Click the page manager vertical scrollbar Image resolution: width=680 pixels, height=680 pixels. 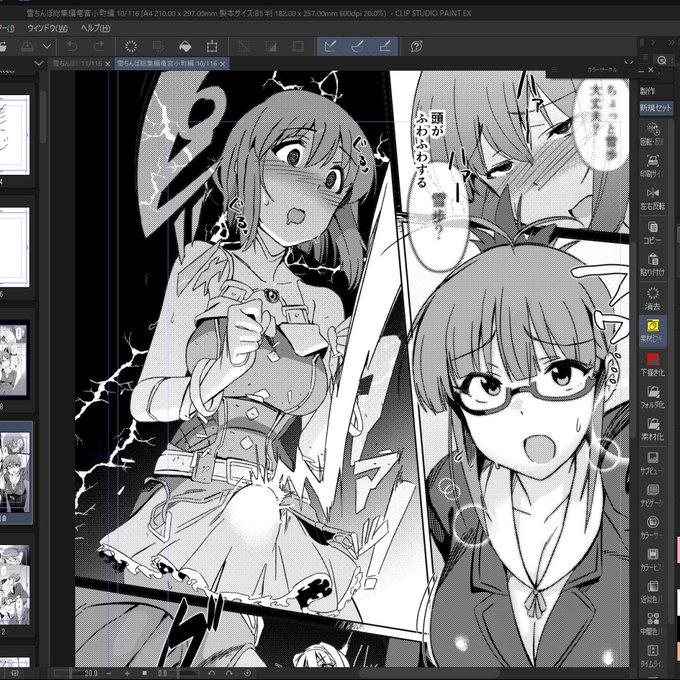tap(43, 117)
